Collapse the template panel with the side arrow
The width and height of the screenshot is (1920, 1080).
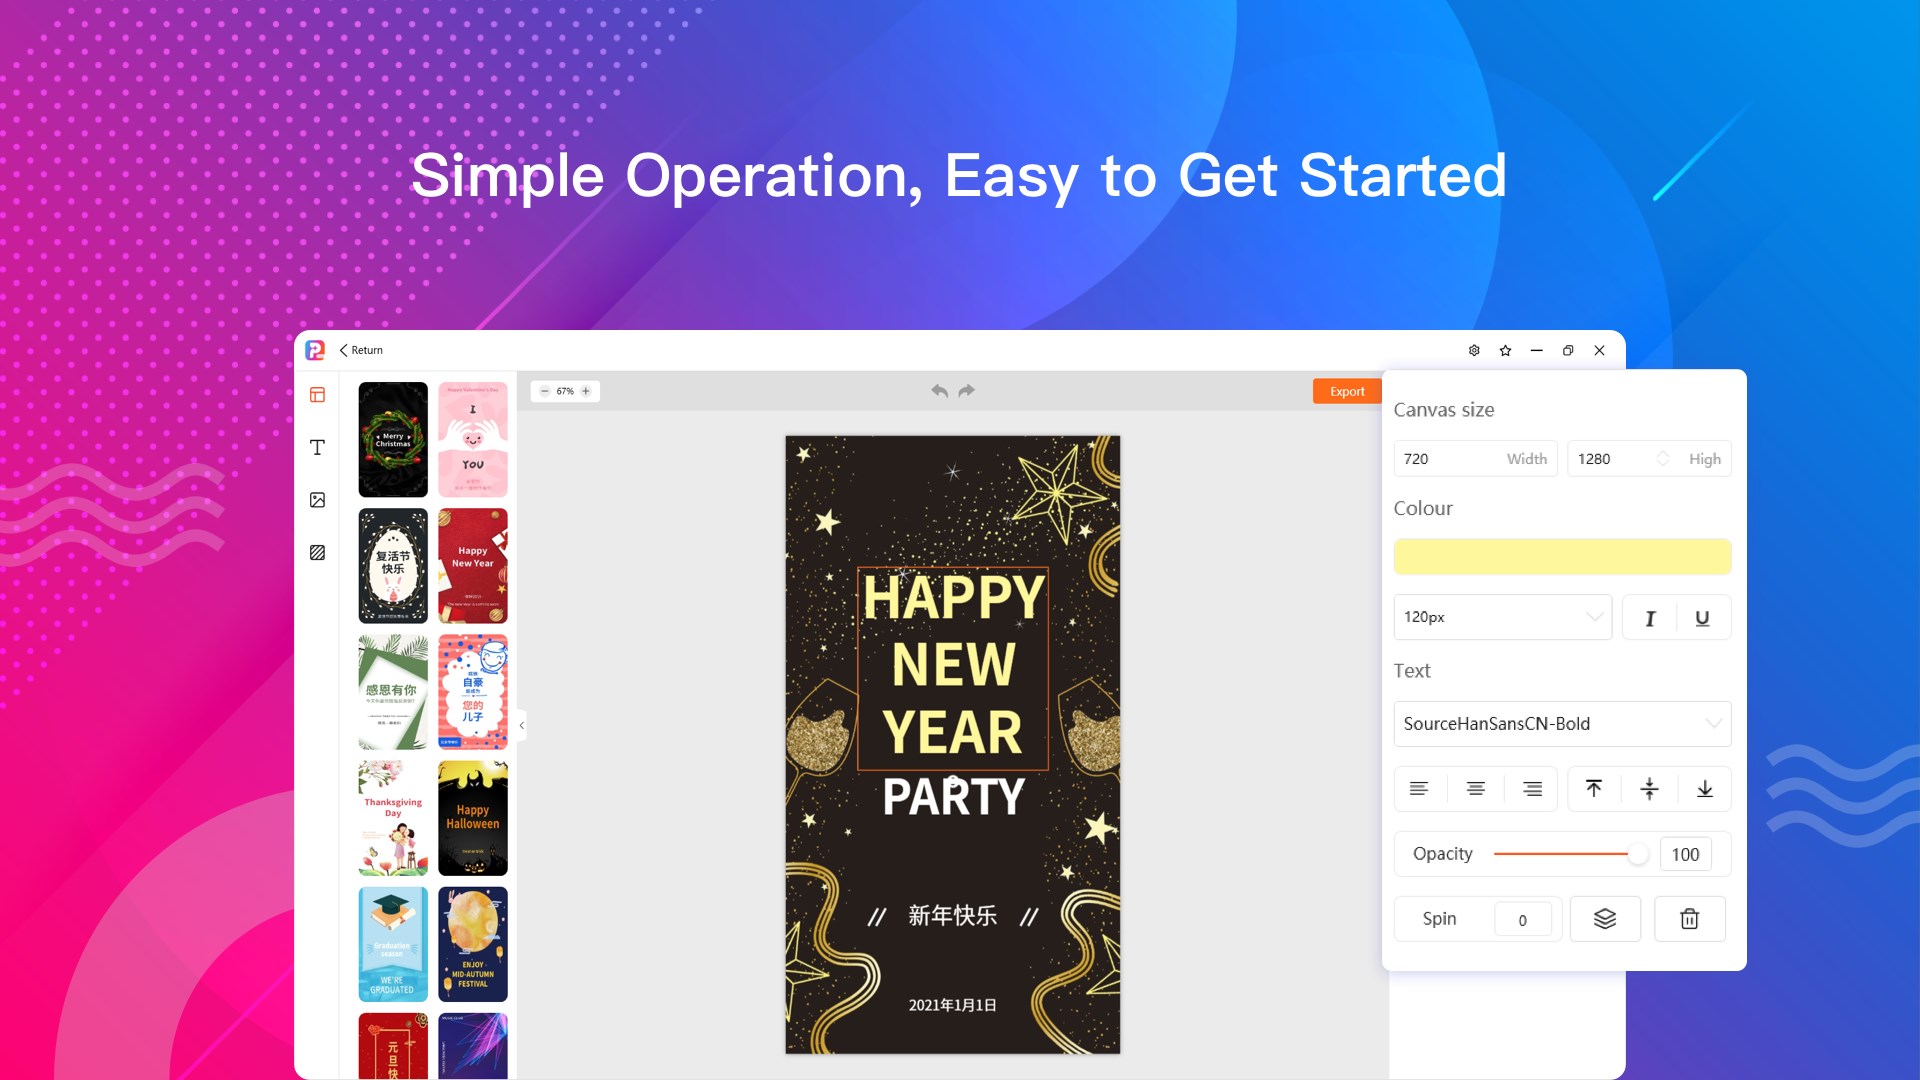(521, 725)
